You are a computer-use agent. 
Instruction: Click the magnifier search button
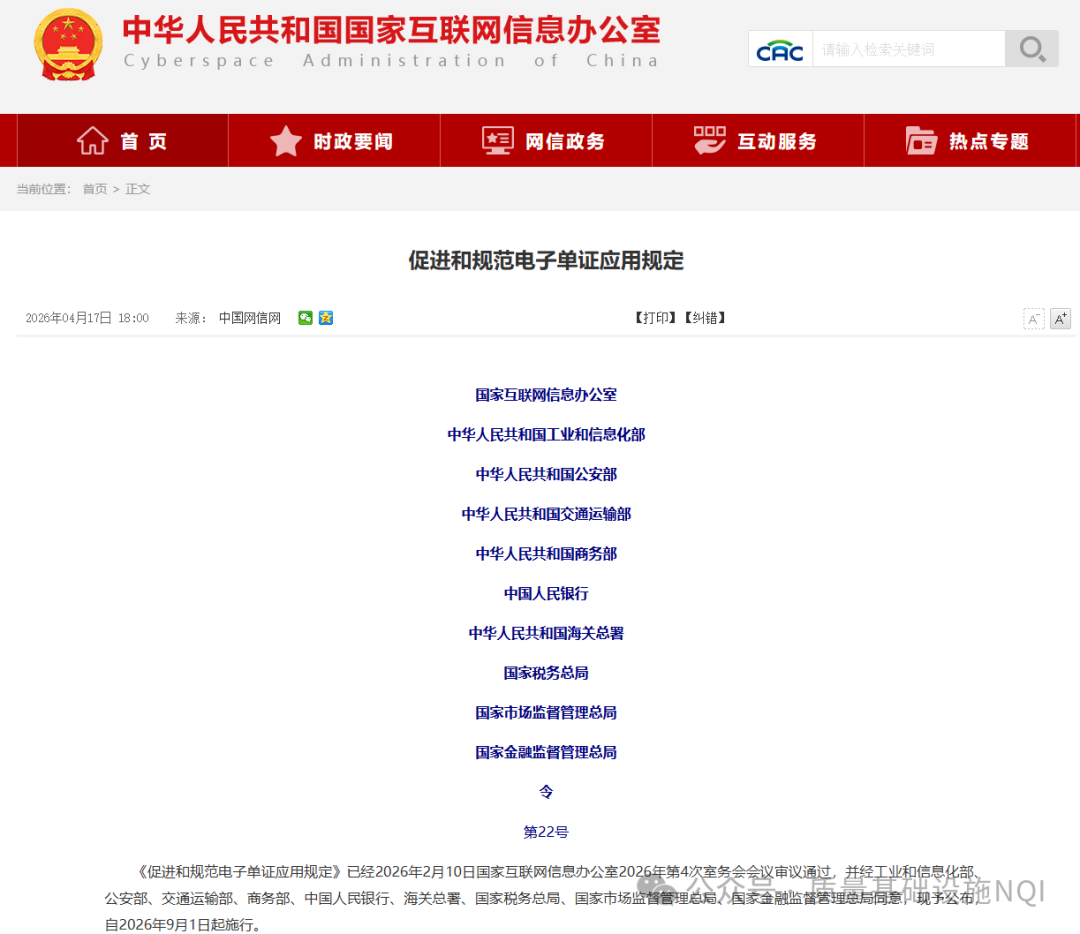1032,49
